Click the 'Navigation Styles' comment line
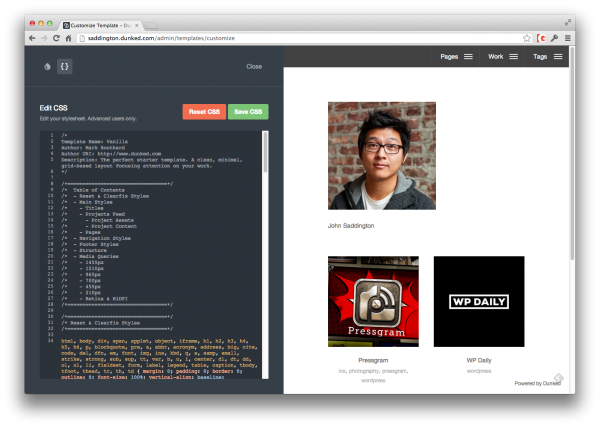The image size is (600, 428). pos(96,238)
